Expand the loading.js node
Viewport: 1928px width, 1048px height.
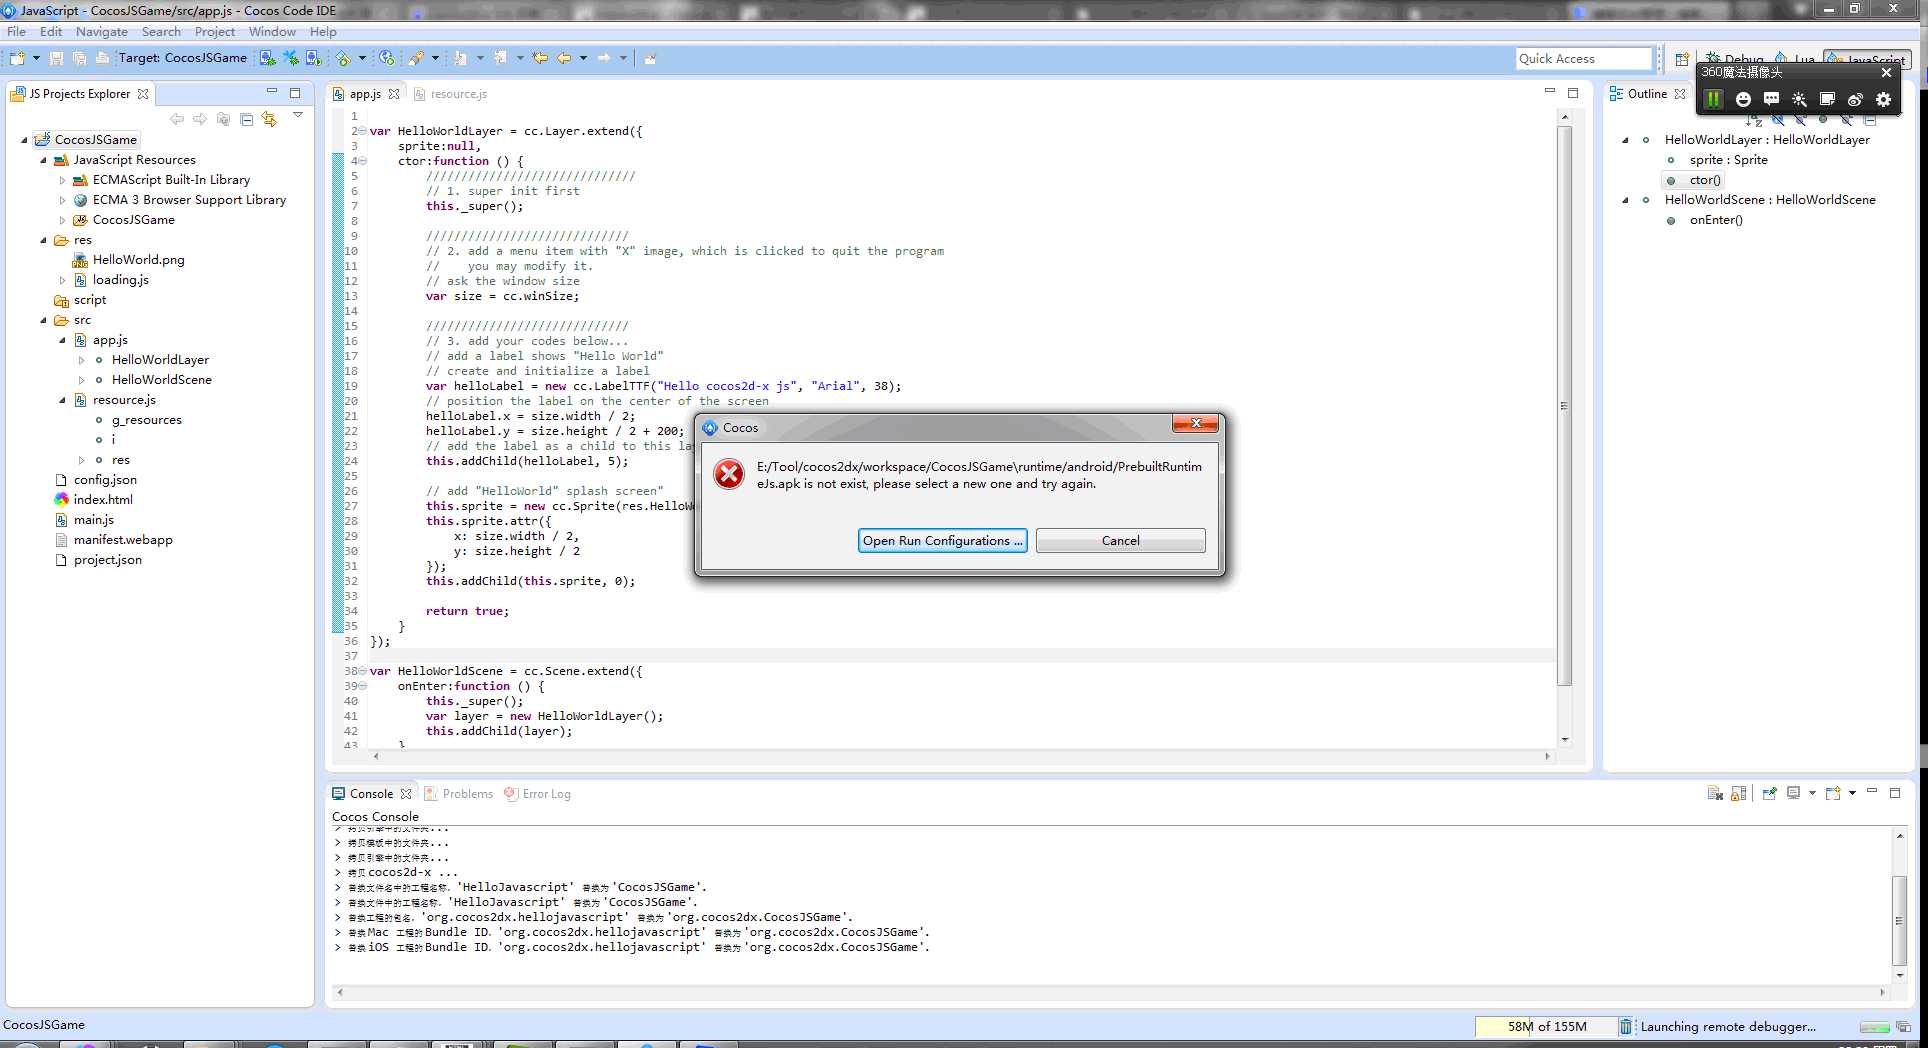click(x=62, y=280)
